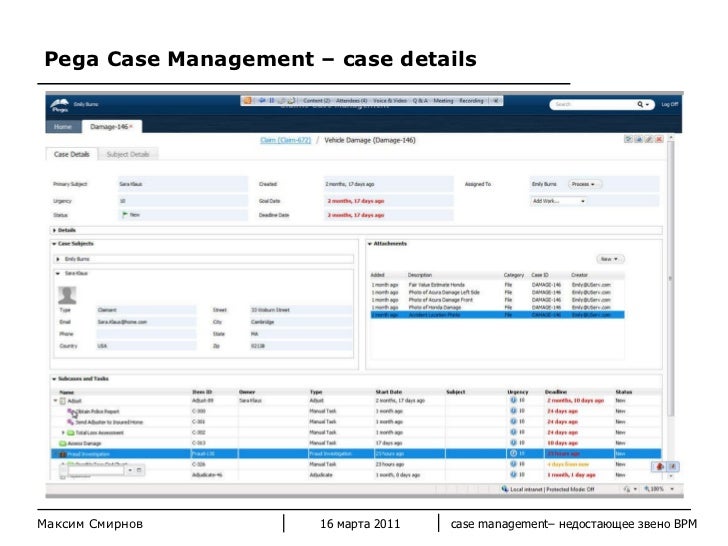Click the Start Date column header
This screenshot has width=728, height=546.
coord(389,392)
